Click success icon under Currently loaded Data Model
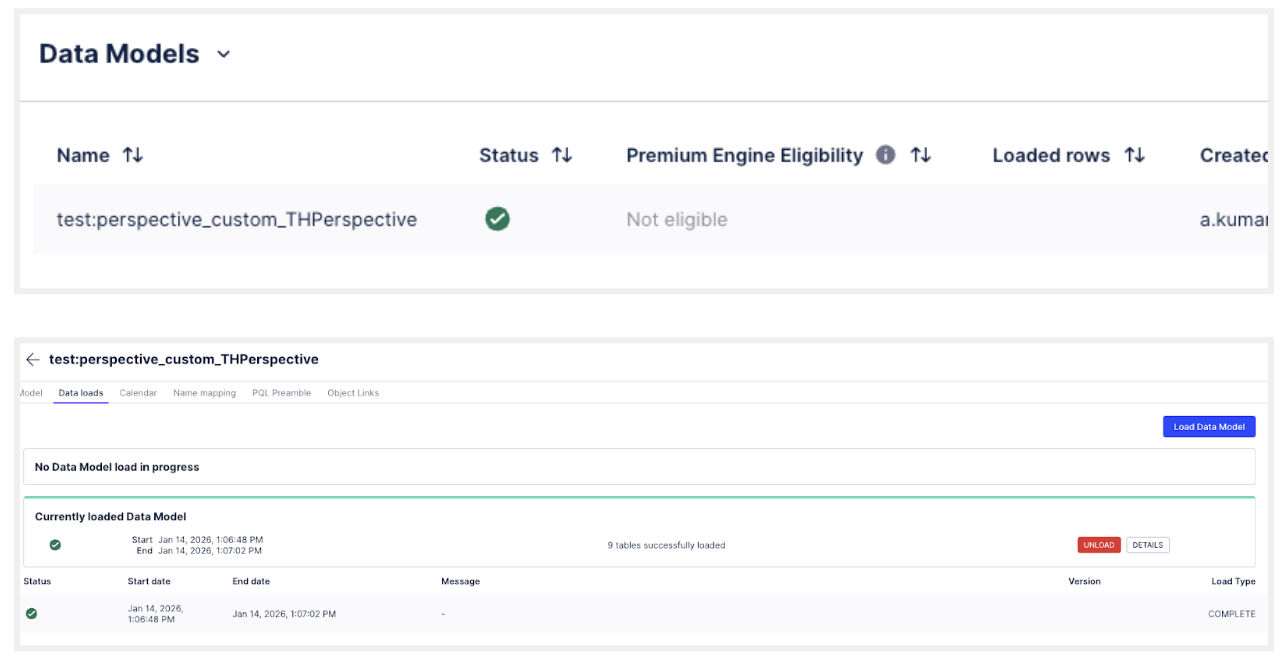This screenshot has width=1288, height=662. (55, 545)
